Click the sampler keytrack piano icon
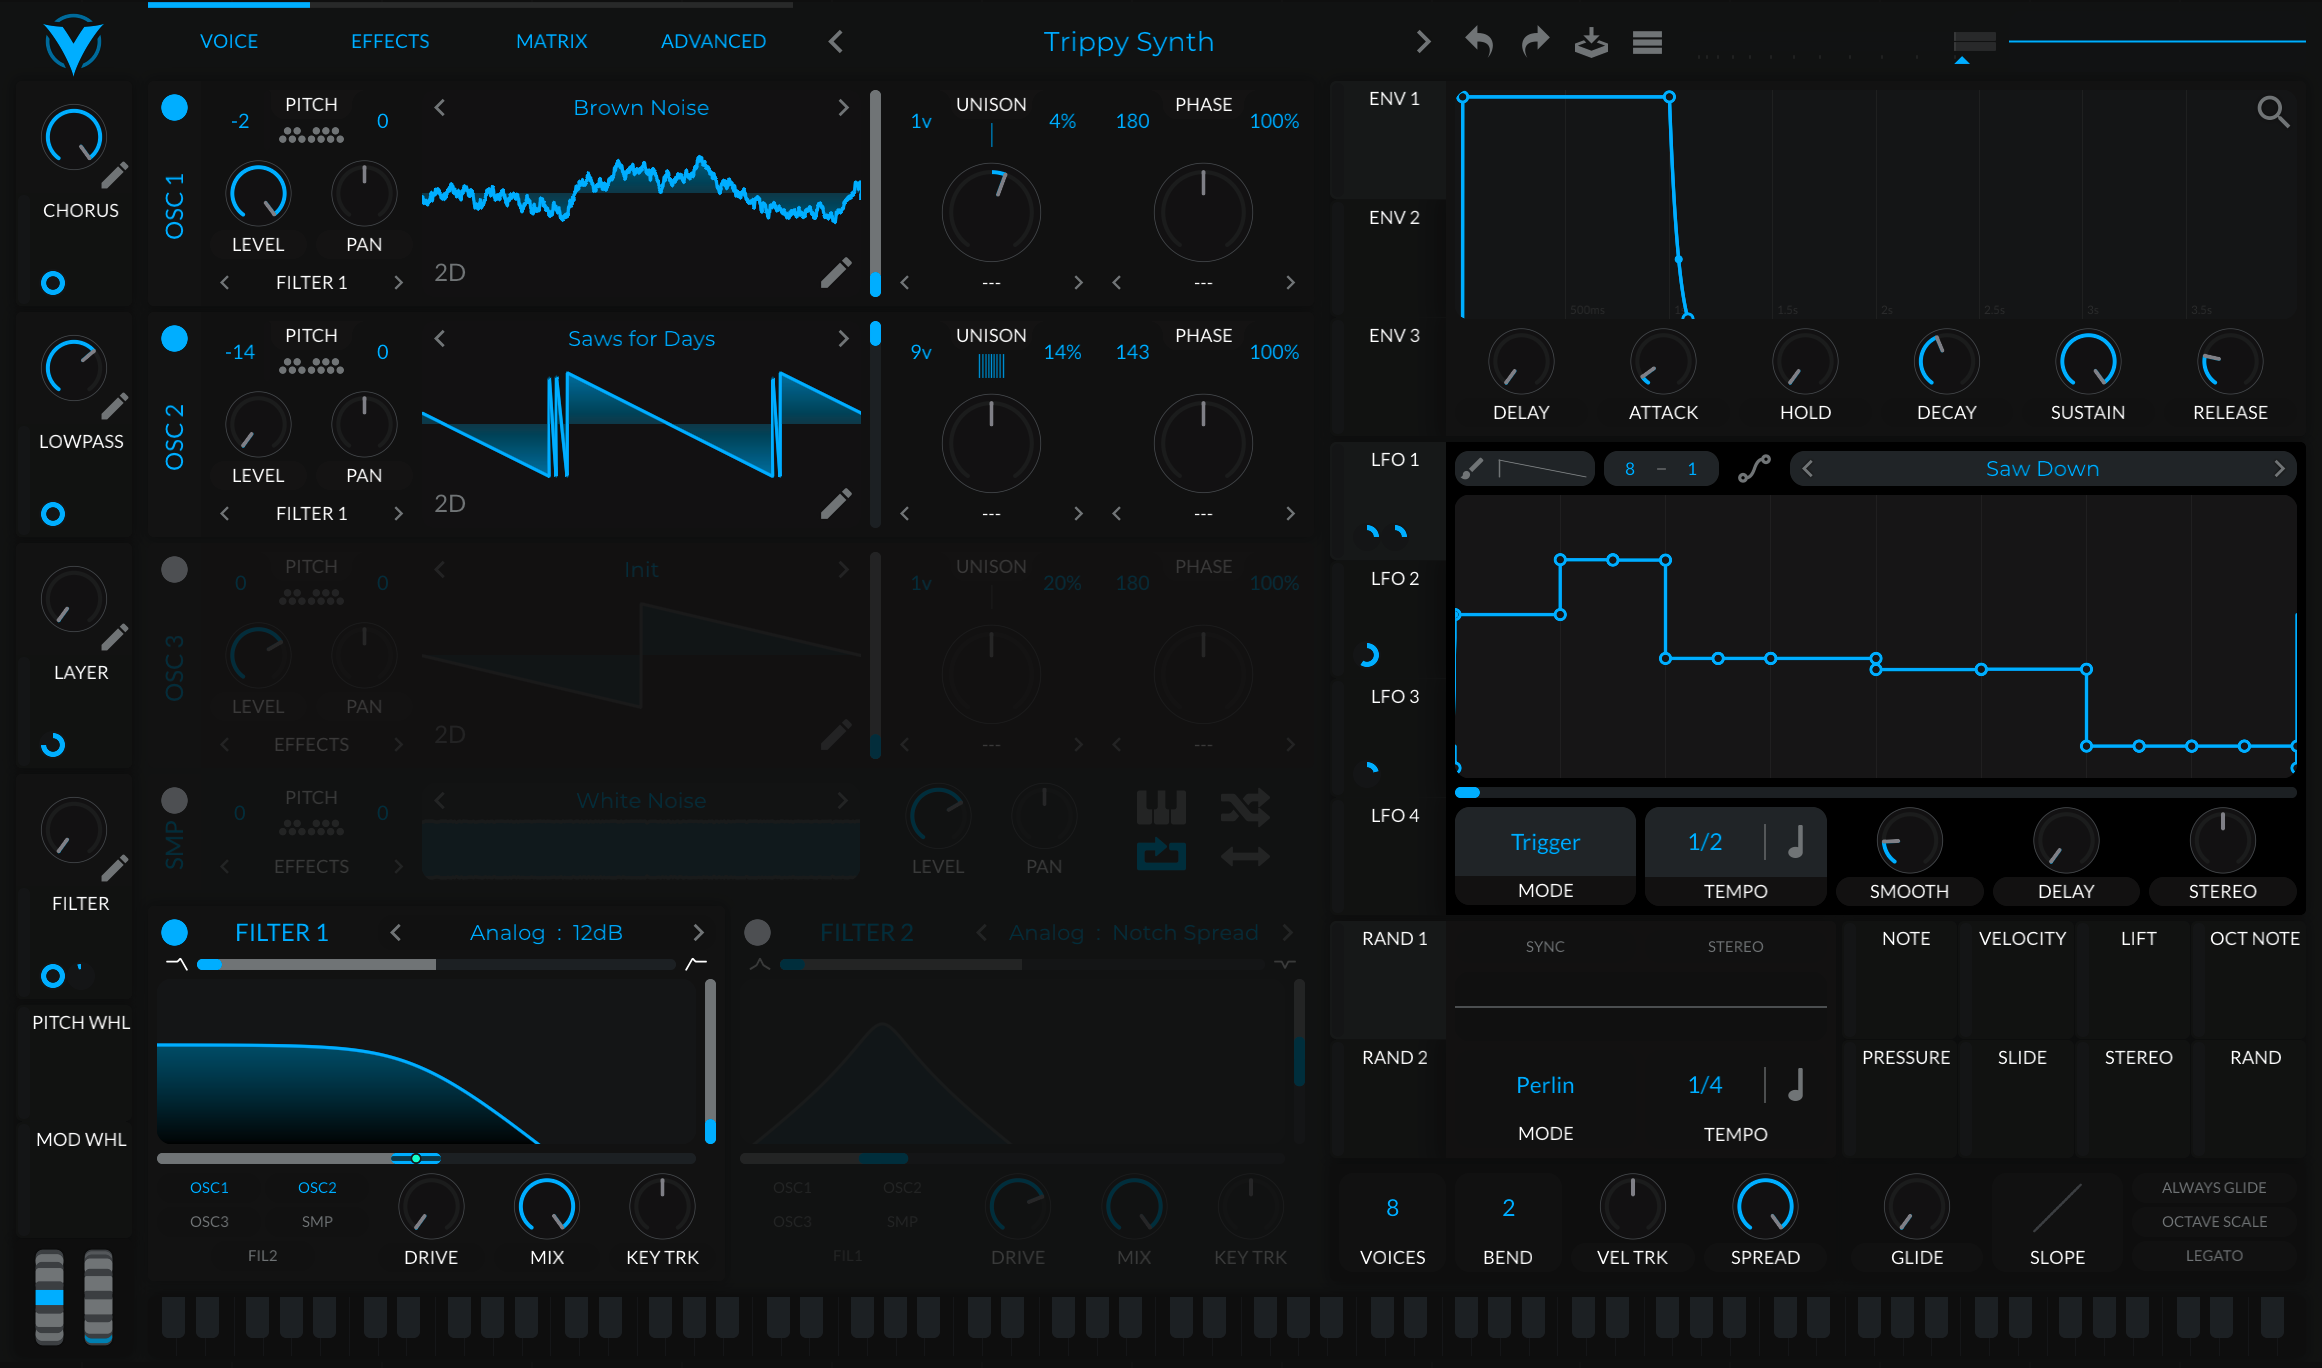 [x=1161, y=807]
